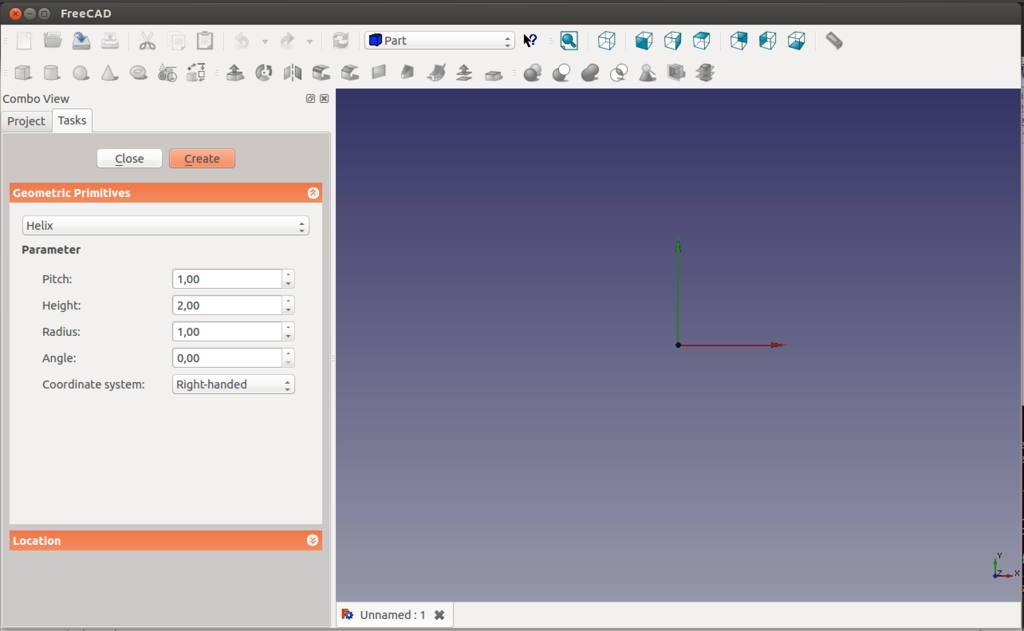Activate the What's This help pointer
Image resolution: width=1024 pixels, height=631 pixels.
(x=530, y=41)
